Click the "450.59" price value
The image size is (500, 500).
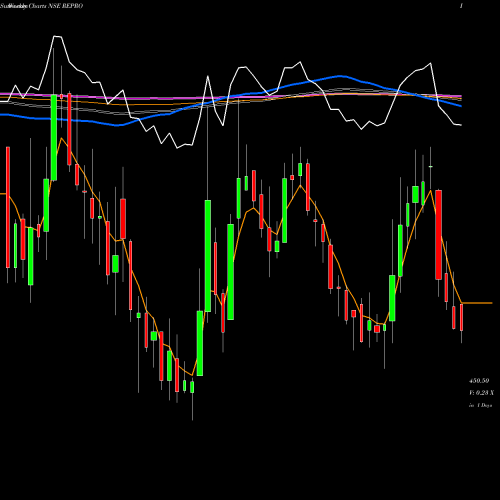point(479,381)
